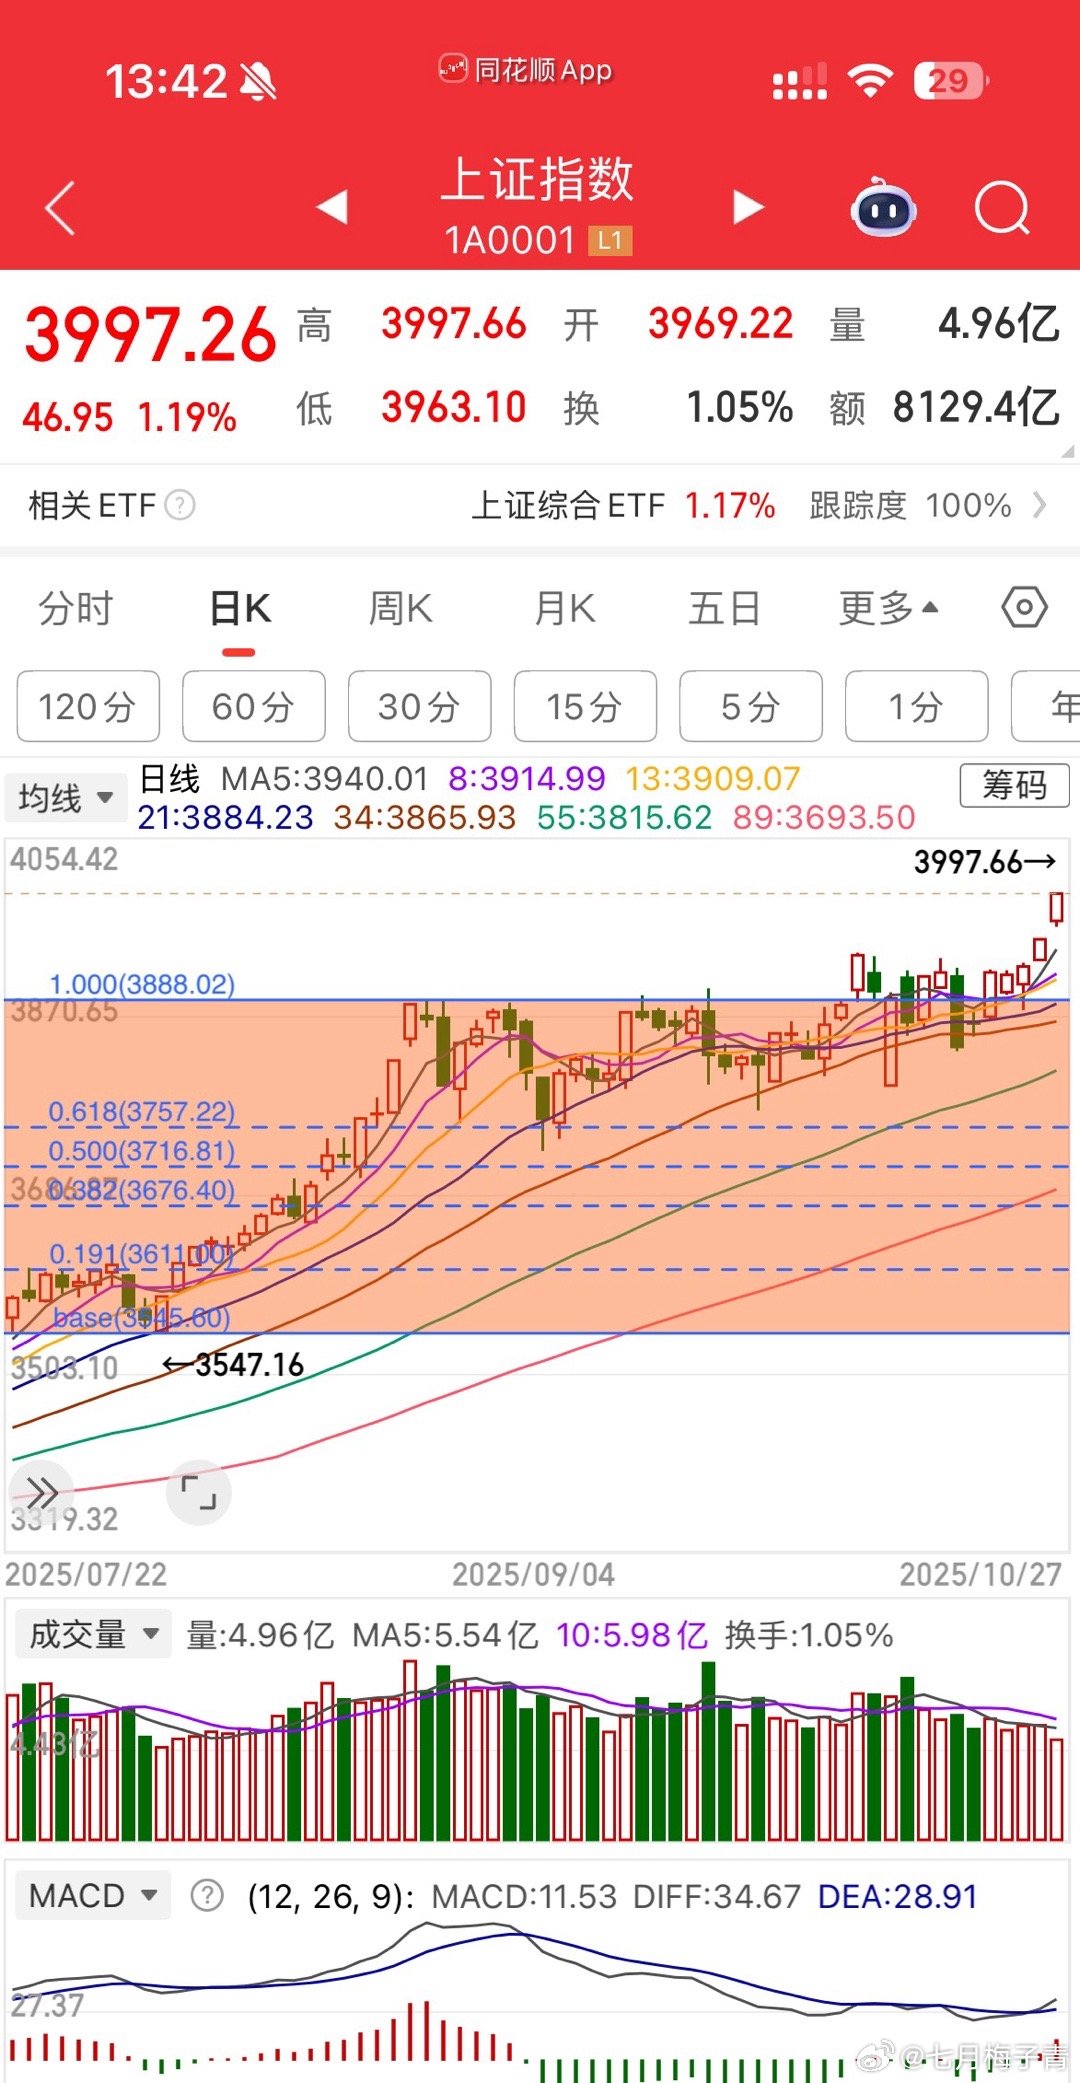1080x2083 pixels.
Task: Tap the WiFi status icon
Action: tap(871, 81)
